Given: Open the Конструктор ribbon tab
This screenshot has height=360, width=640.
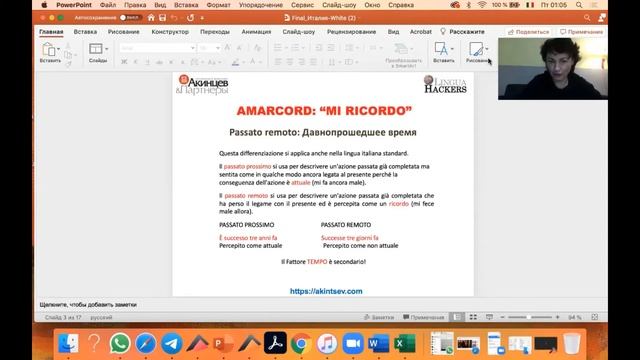Looking at the screenshot, I should (170, 32).
